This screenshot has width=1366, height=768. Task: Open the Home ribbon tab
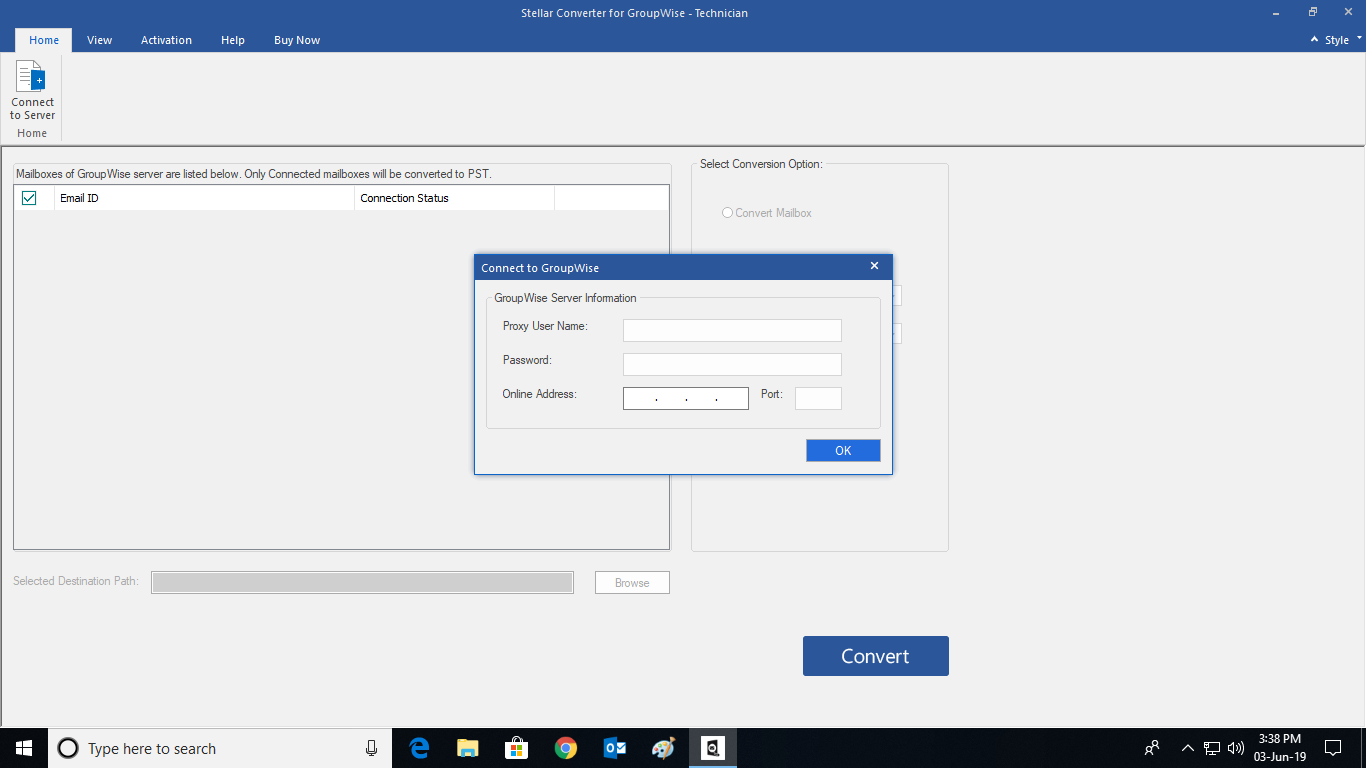[x=44, y=40]
